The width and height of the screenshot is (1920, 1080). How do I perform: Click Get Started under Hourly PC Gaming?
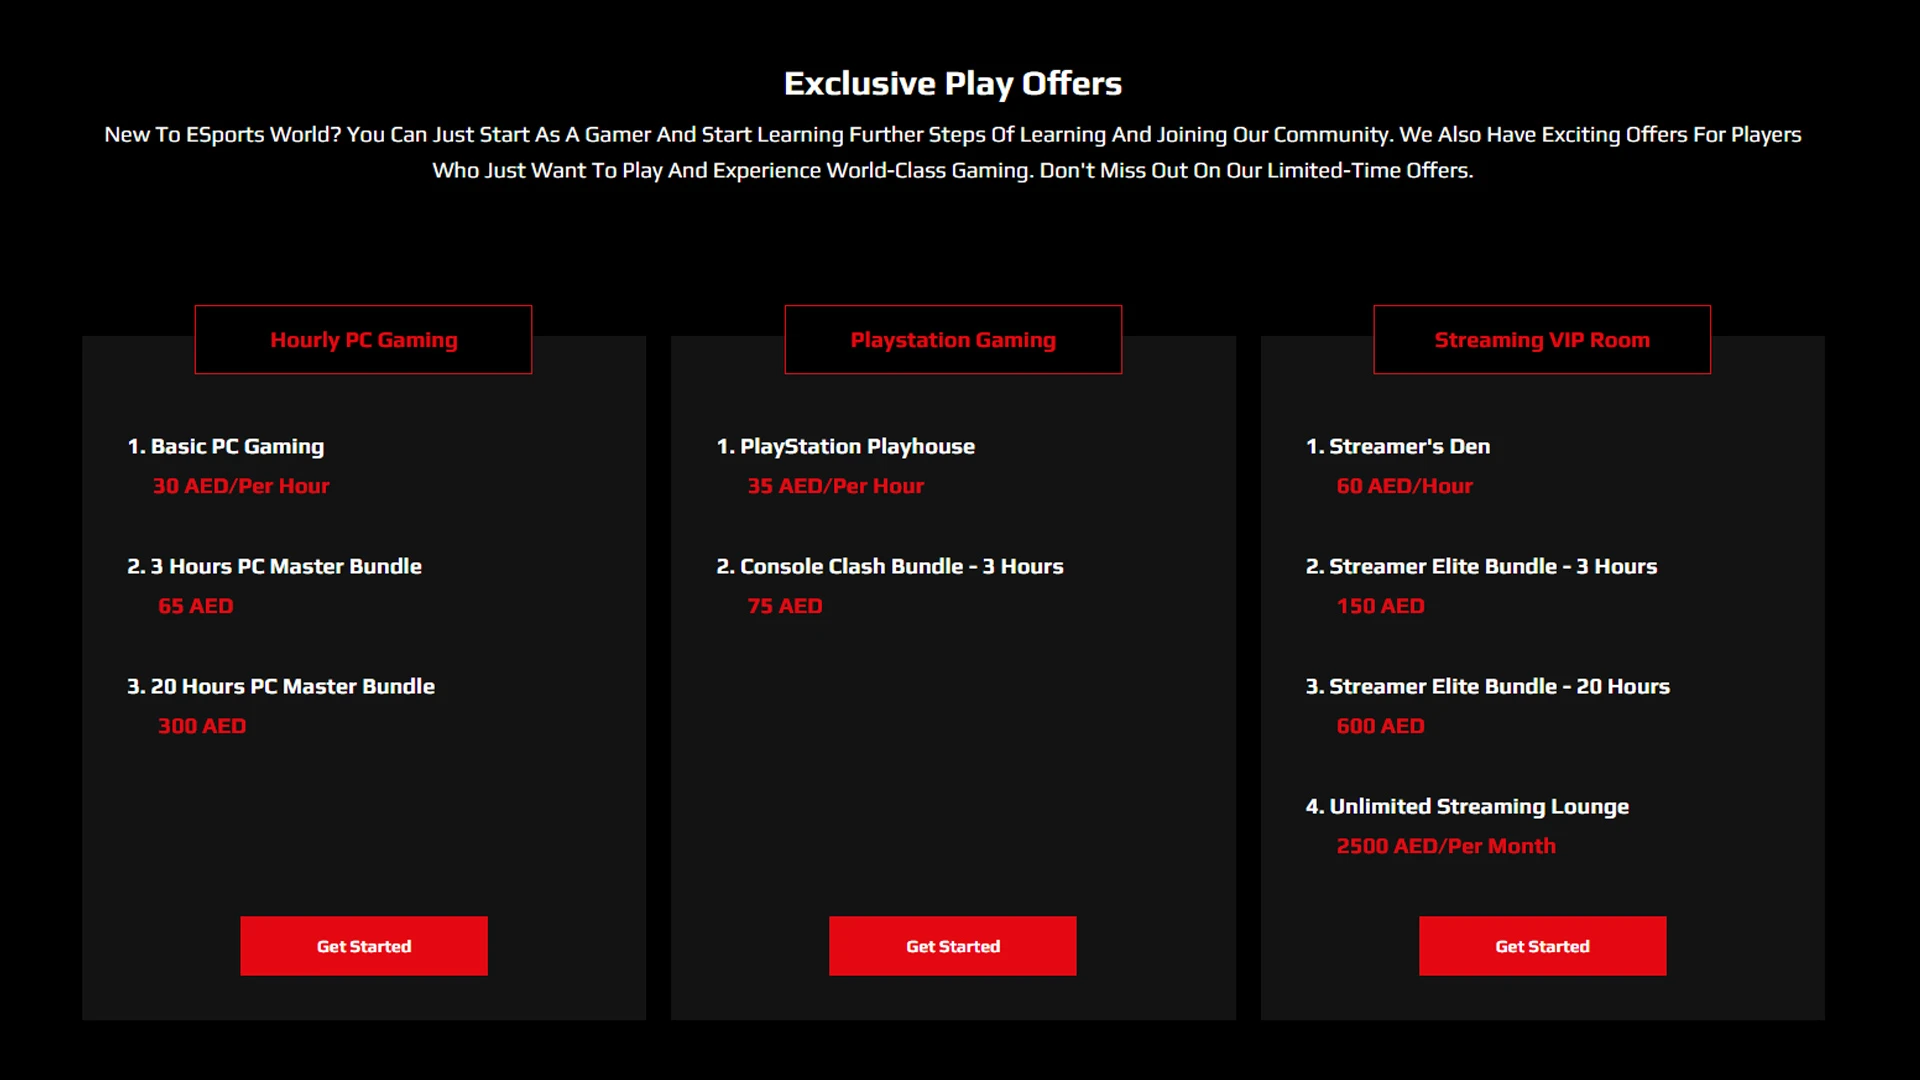click(364, 946)
